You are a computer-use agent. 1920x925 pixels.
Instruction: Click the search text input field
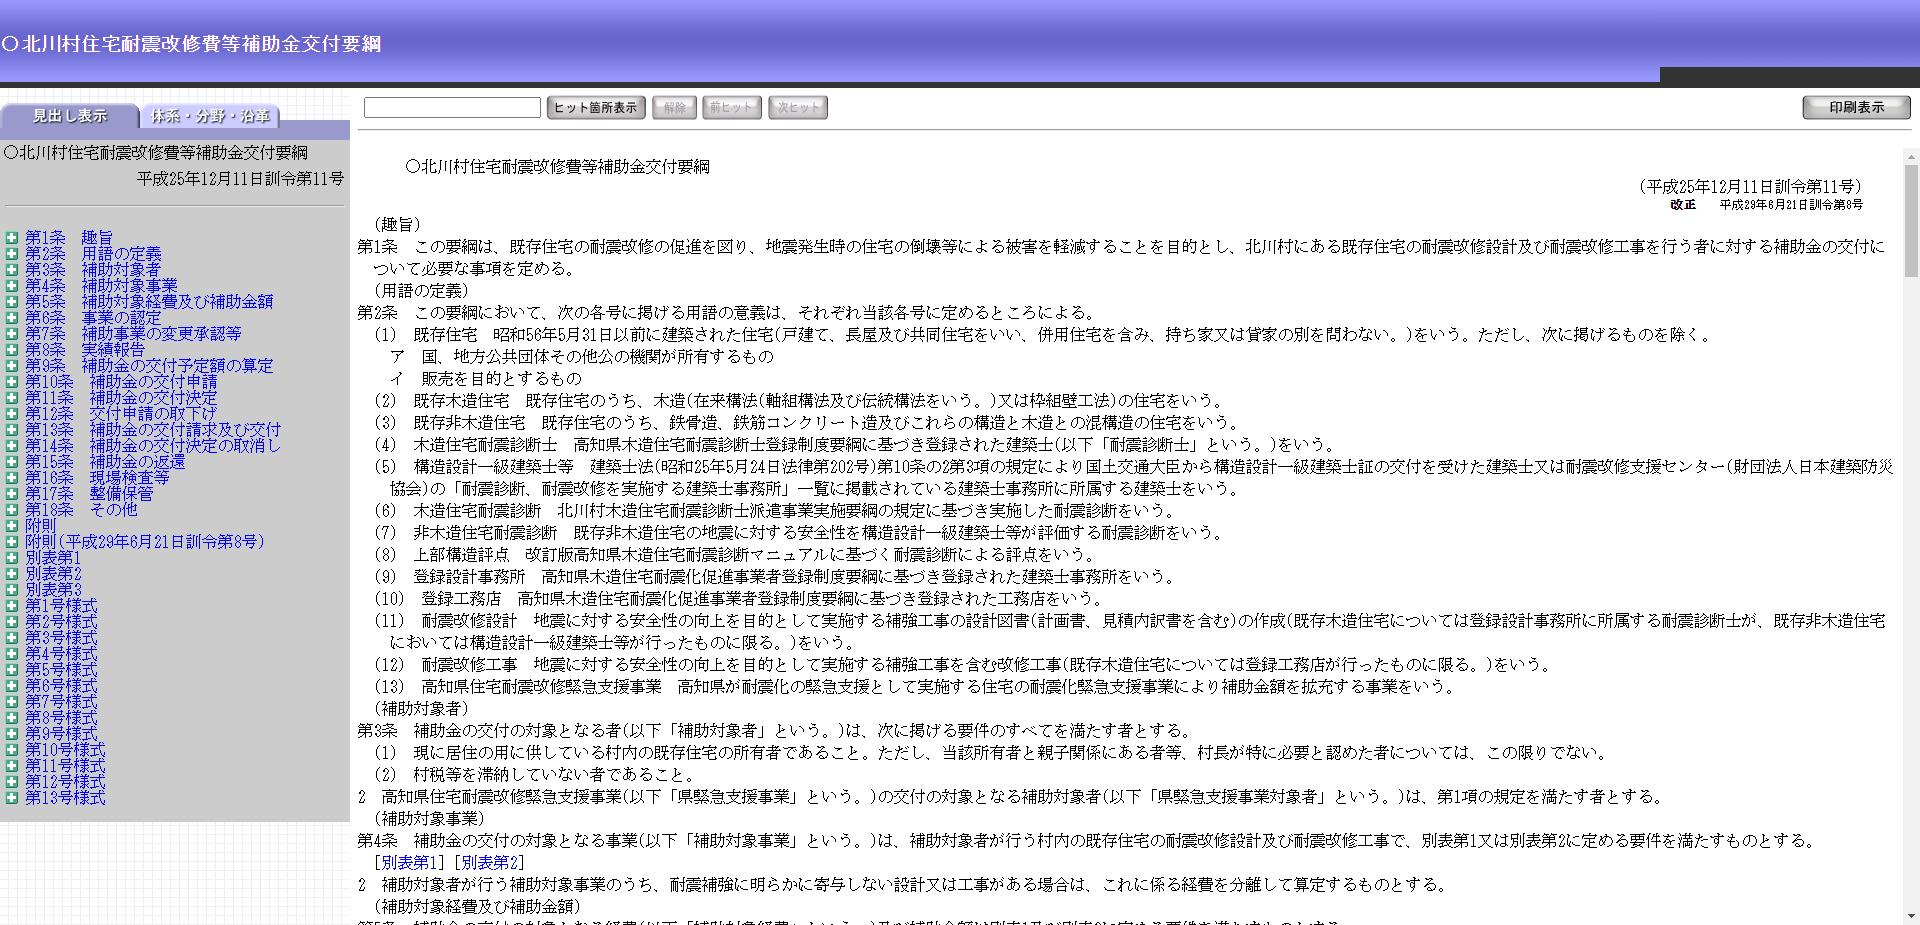450,107
